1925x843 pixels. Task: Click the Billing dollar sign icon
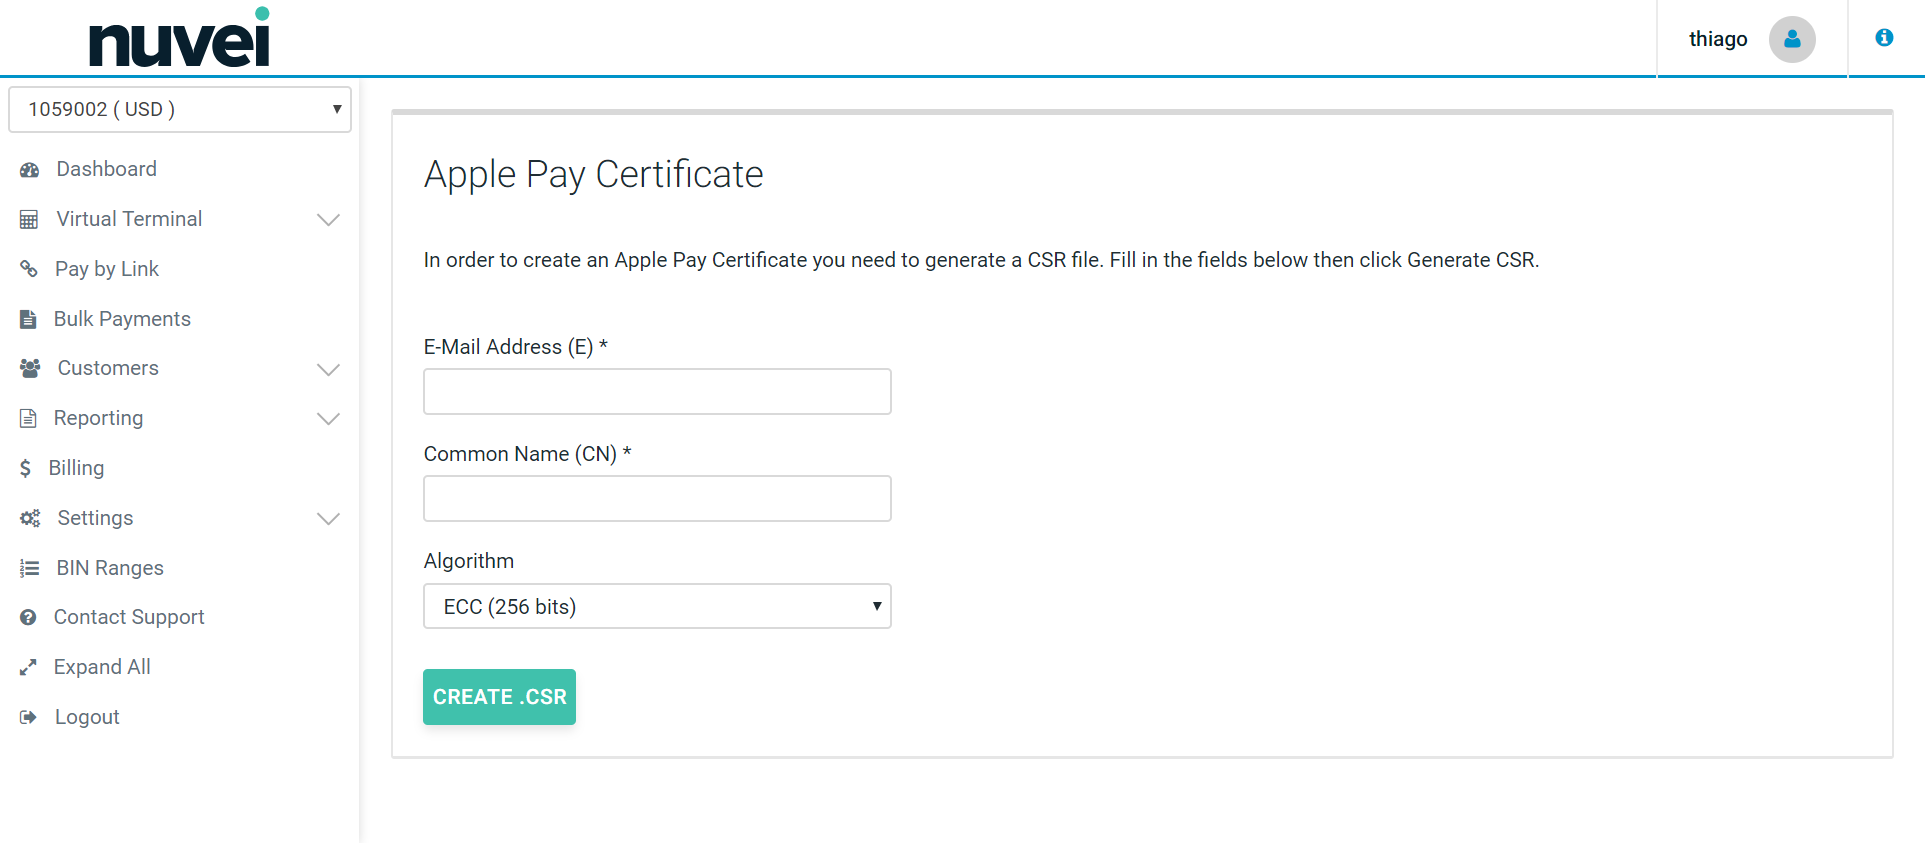25,468
